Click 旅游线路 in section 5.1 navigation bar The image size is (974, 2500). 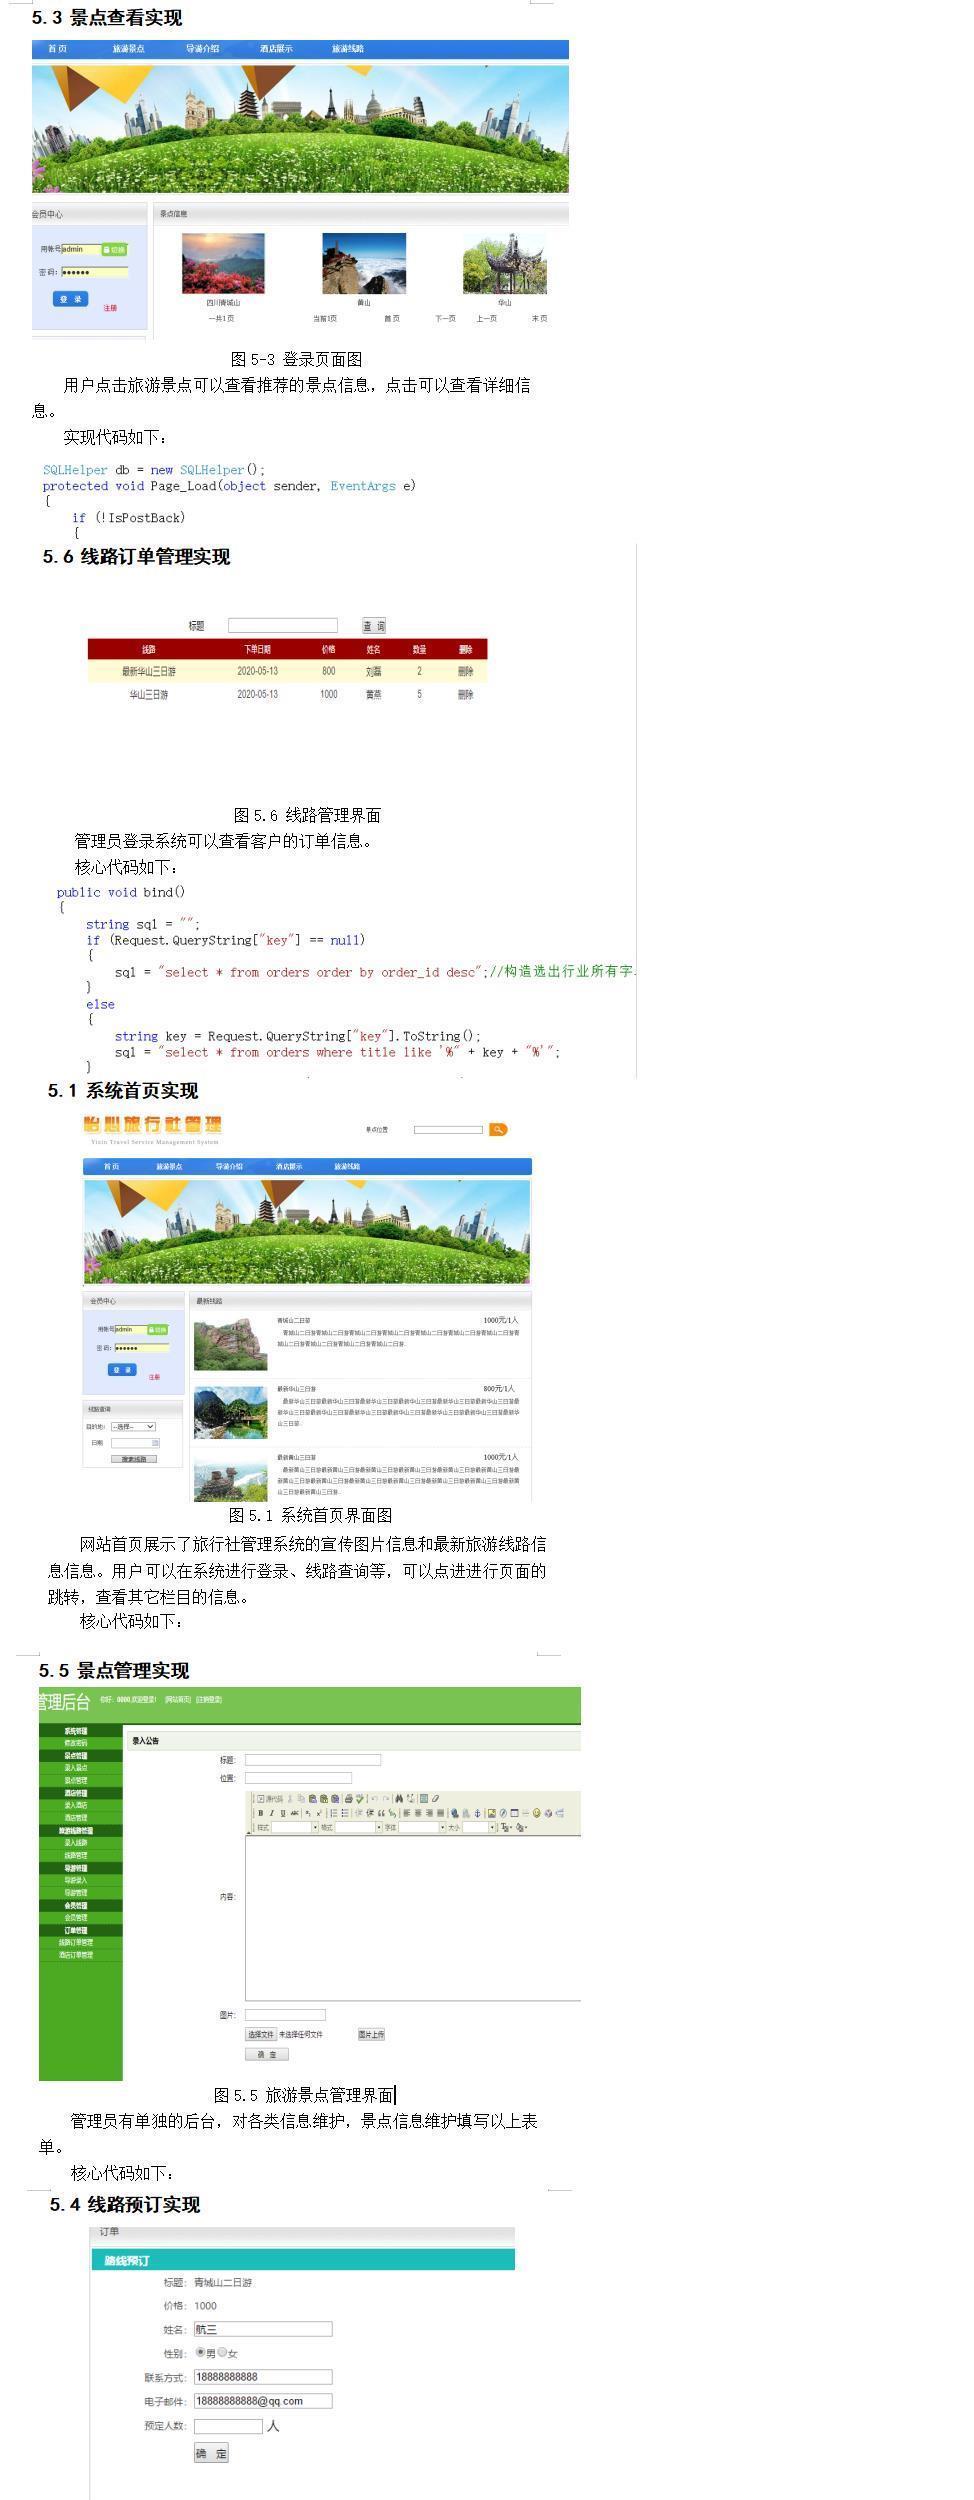click(x=347, y=1166)
